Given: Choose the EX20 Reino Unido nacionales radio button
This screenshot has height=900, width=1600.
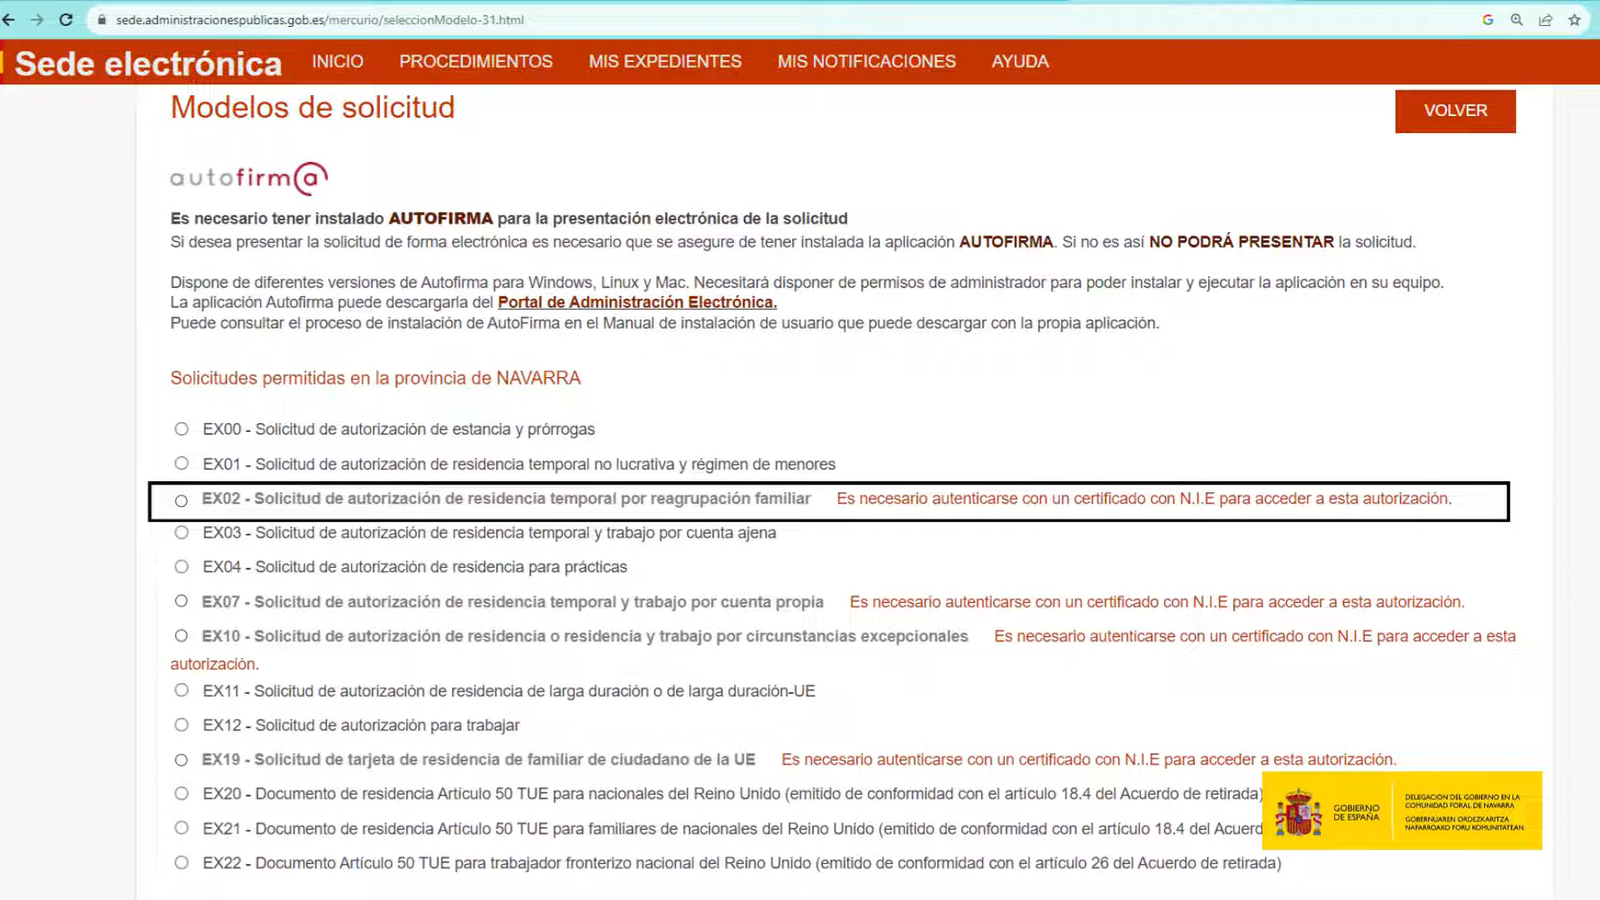Looking at the screenshot, I should 181,793.
